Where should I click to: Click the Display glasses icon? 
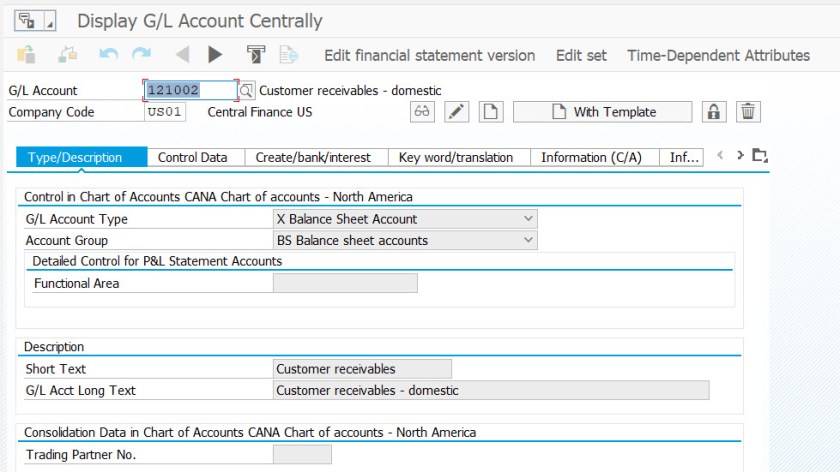[422, 112]
